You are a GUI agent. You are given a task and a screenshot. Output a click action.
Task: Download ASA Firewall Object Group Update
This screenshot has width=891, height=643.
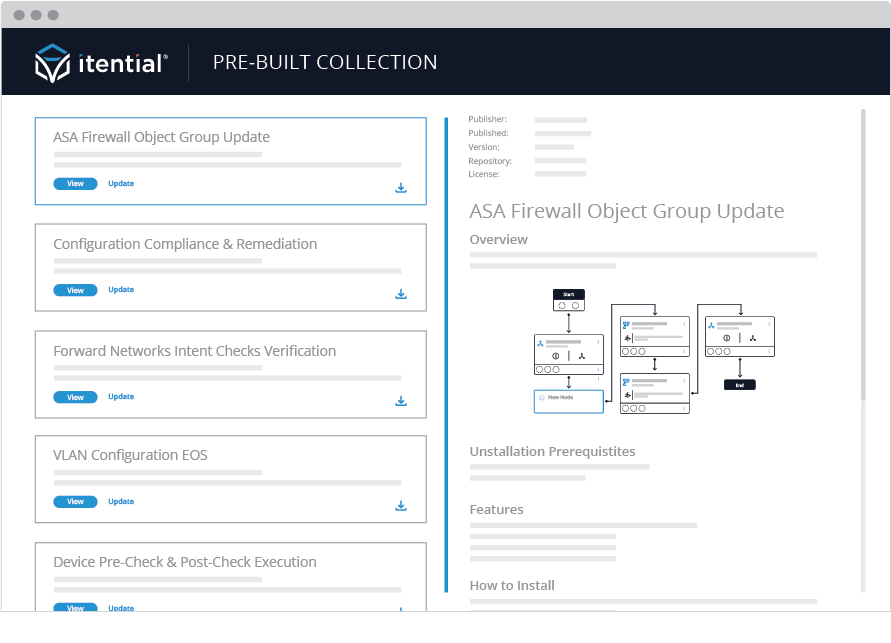coord(401,187)
